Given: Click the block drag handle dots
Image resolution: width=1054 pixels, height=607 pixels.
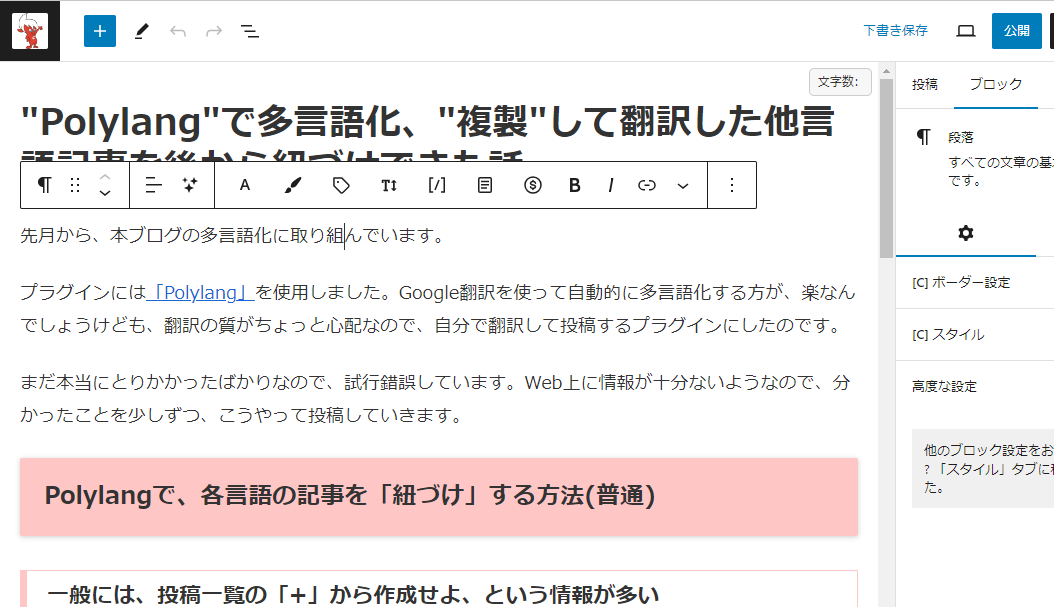Looking at the screenshot, I should tap(75, 185).
